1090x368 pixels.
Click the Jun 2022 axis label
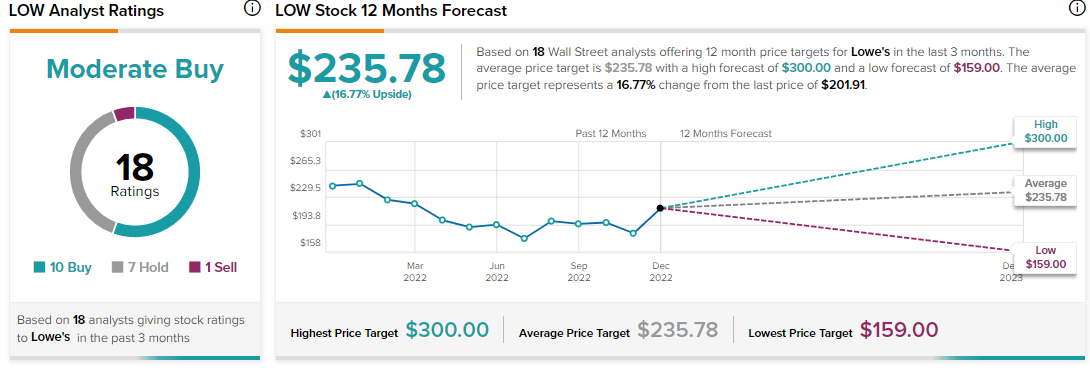point(496,272)
